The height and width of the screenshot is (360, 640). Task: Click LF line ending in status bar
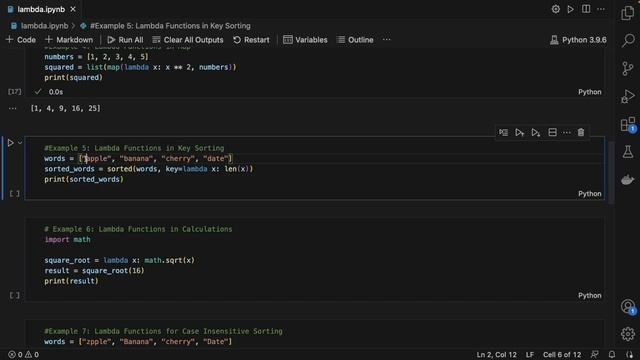tap(530, 355)
